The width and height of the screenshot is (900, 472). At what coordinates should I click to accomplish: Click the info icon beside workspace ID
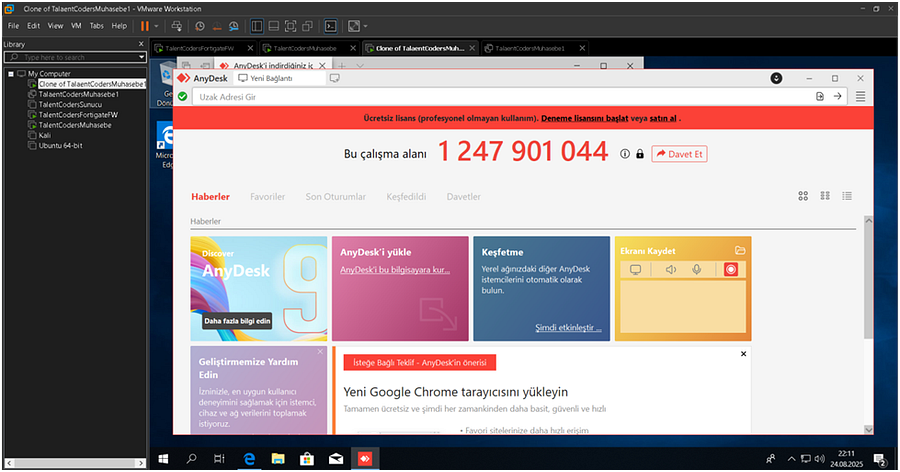tap(624, 154)
